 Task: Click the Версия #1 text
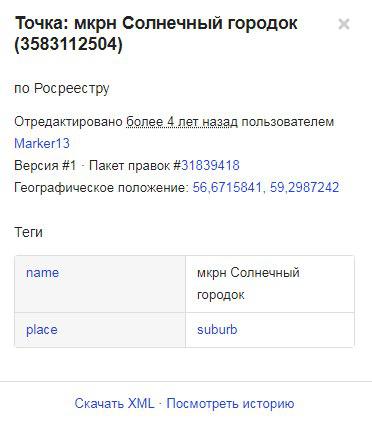coord(45,166)
